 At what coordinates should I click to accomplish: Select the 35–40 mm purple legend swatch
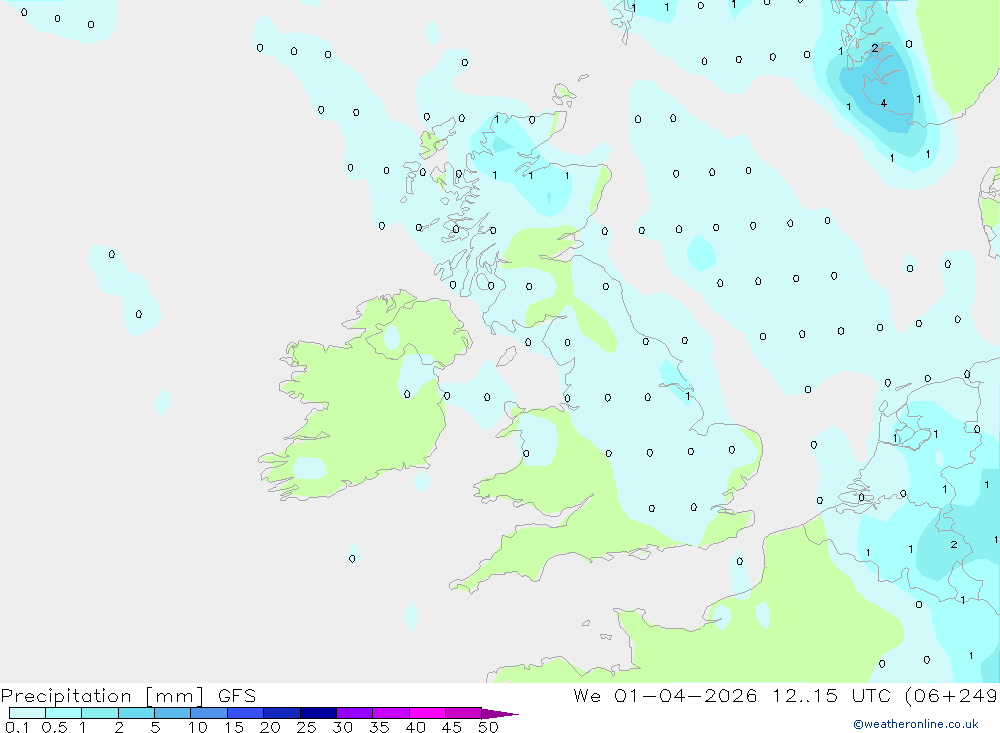pos(391,713)
